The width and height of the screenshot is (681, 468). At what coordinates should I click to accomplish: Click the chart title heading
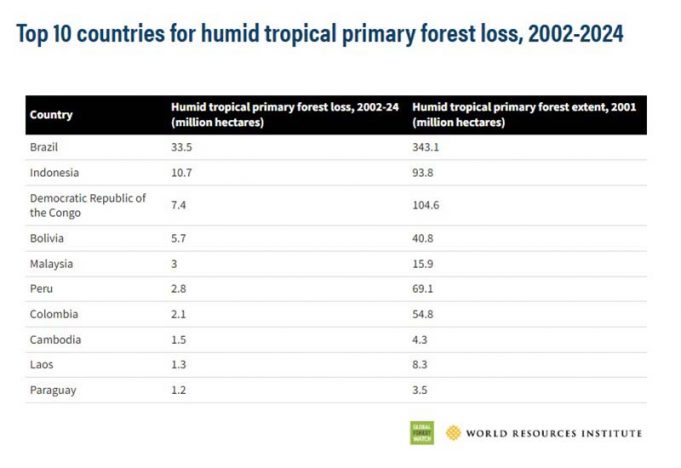pos(320,35)
